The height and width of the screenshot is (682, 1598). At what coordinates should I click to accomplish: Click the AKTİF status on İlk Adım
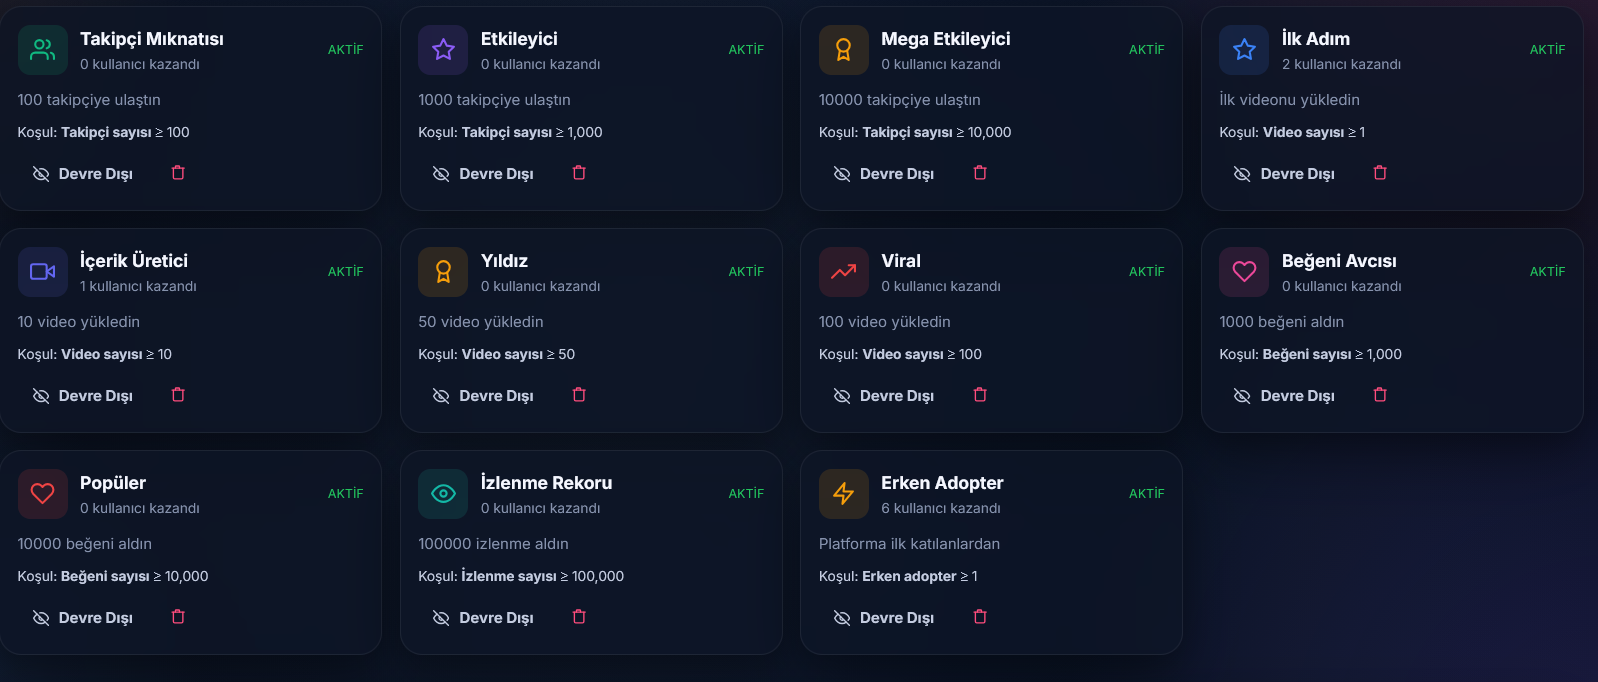[1547, 50]
